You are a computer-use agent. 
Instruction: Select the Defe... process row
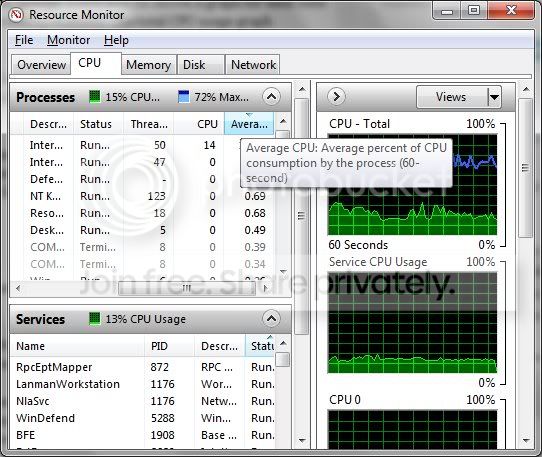(x=143, y=179)
